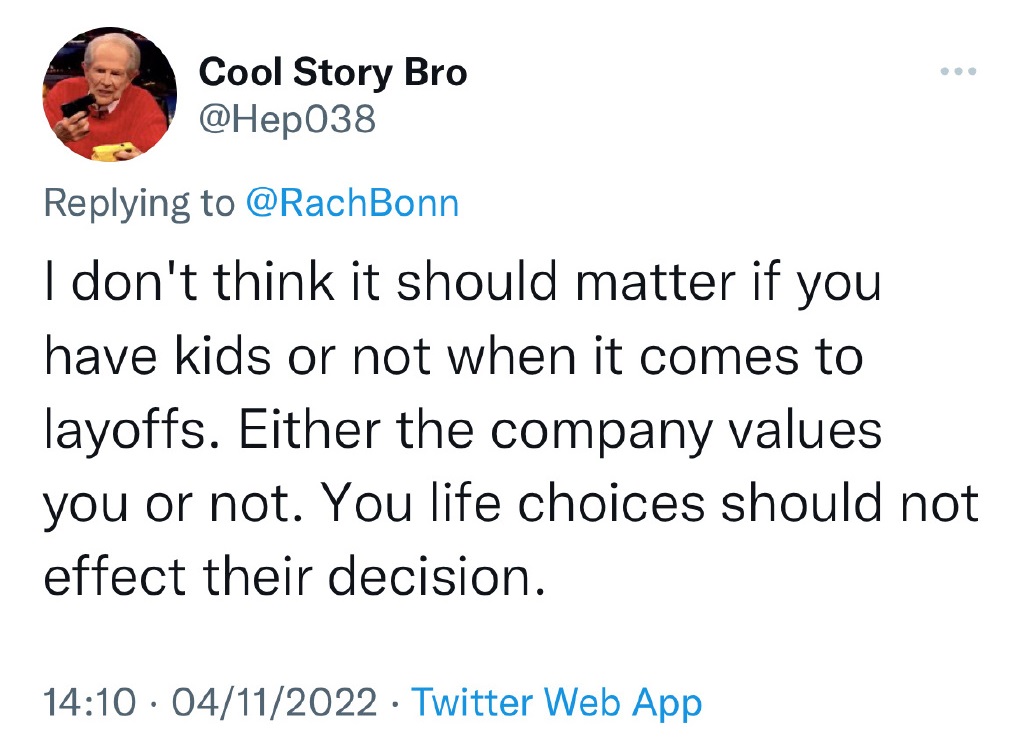This screenshot has height=744, width=1024.
Task: Click the Cool Story Bro profile avatar
Action: click(110, 96)
